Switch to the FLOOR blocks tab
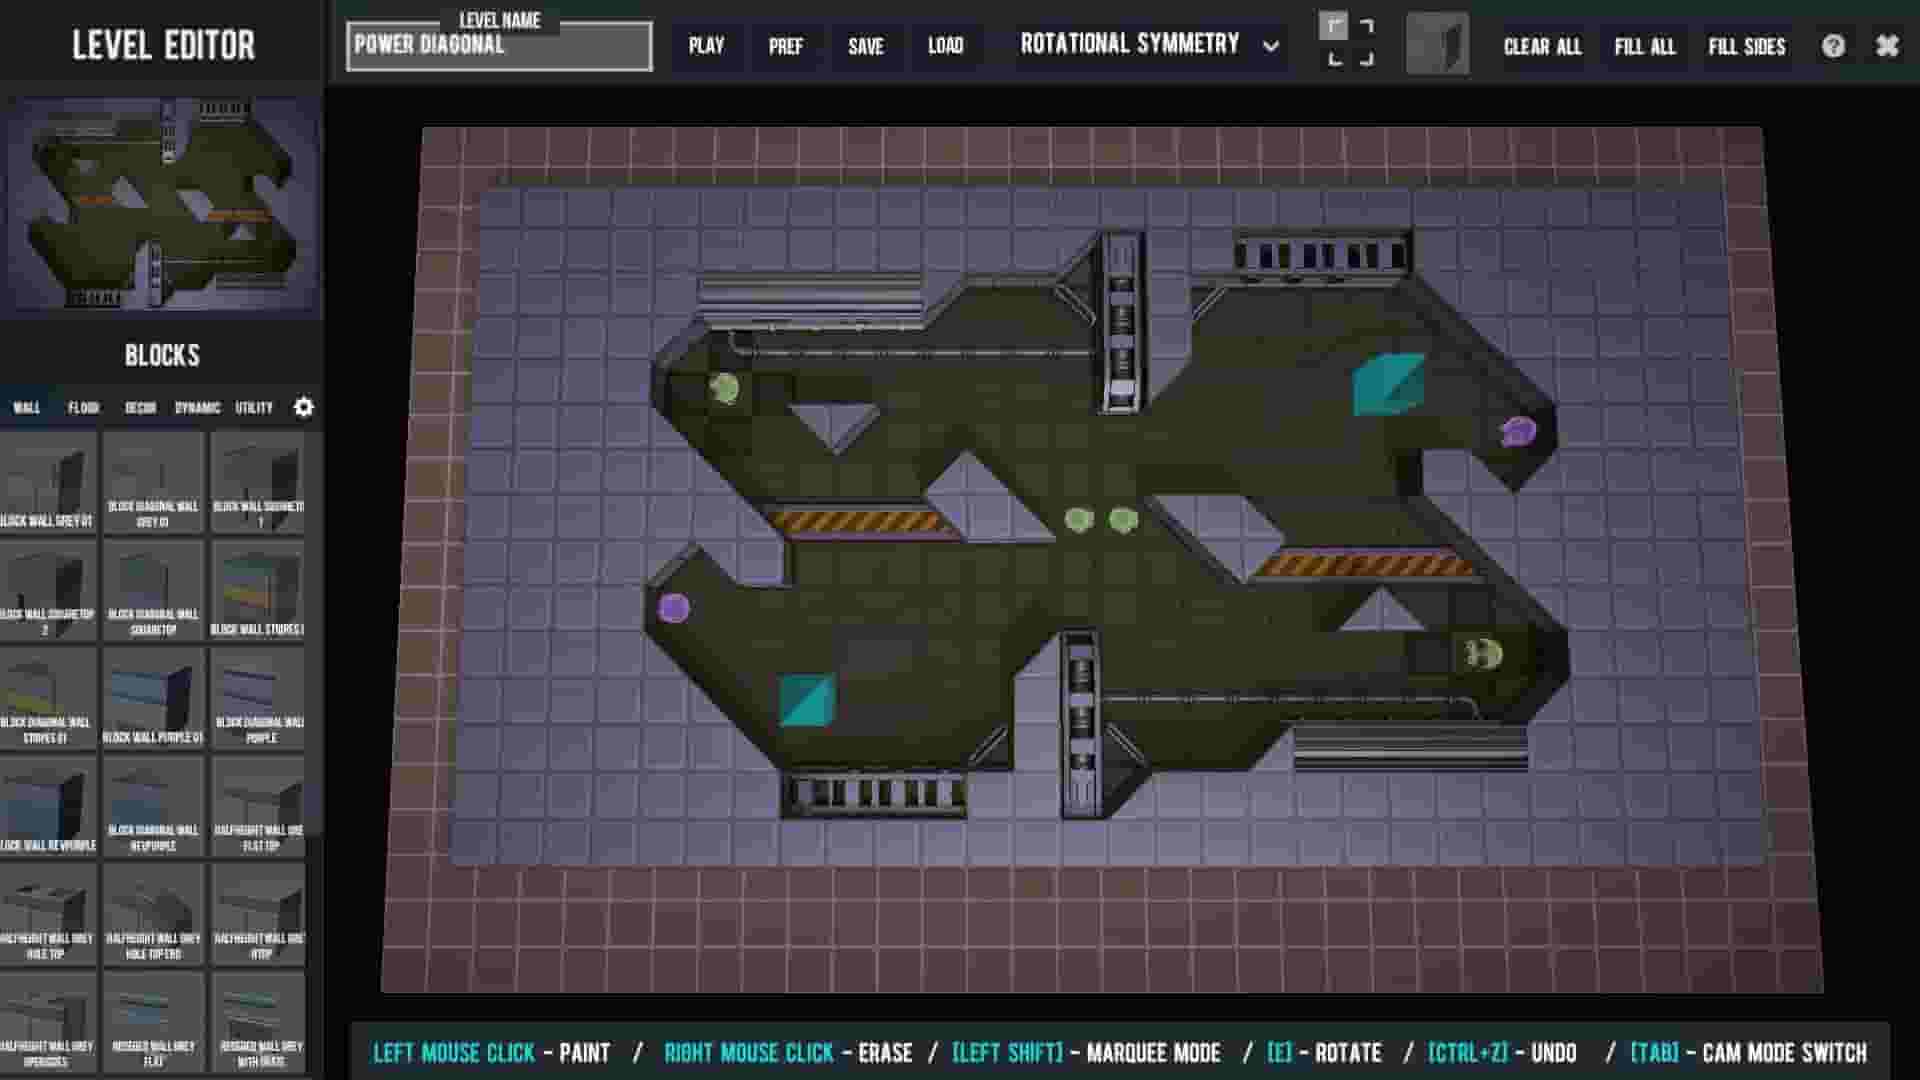This screenshot has height=1080, width=1920. click(83, 407)
